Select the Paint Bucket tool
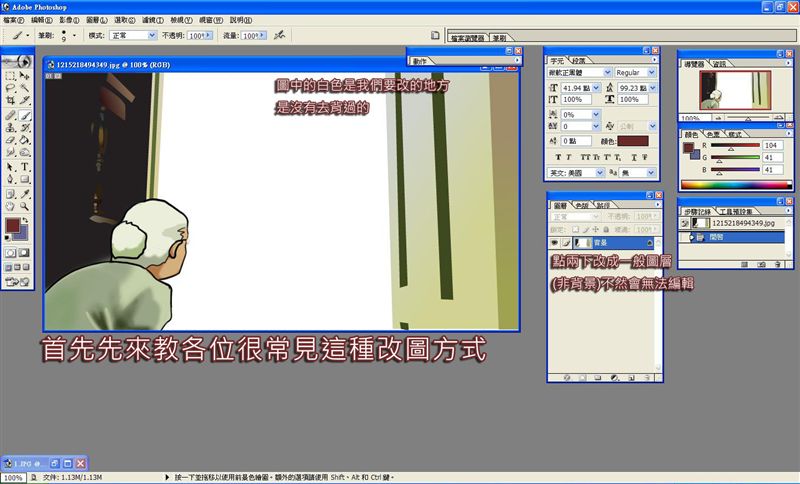 [24, 140]
